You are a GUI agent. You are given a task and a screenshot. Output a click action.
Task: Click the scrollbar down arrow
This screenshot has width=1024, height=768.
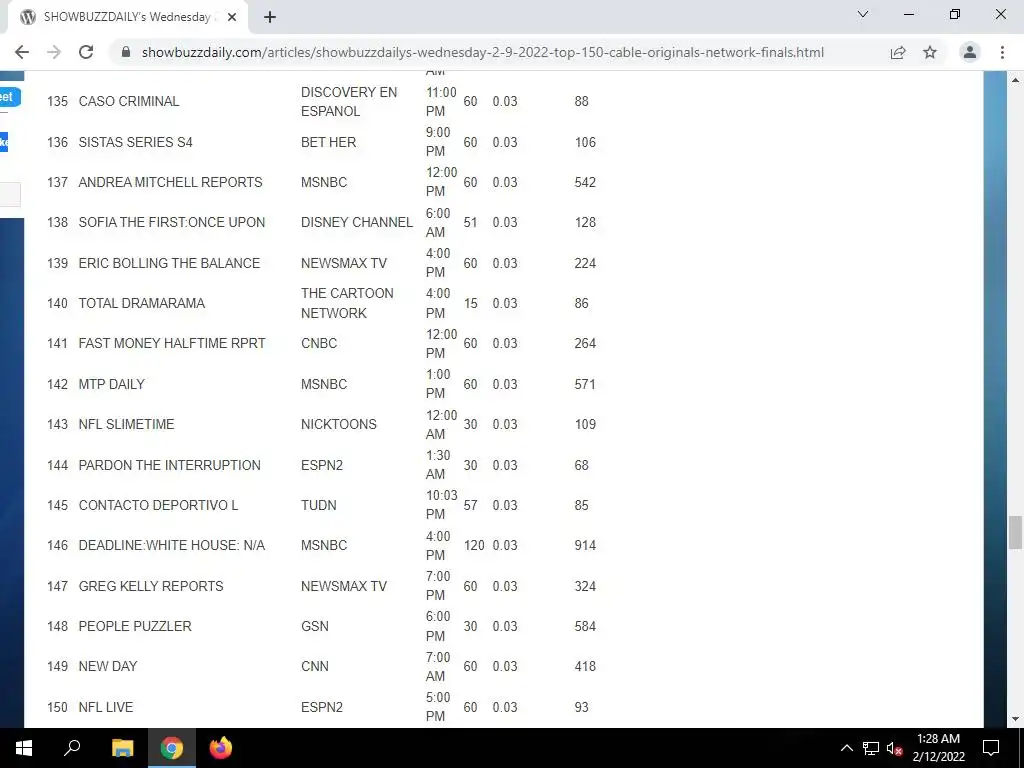1015,719
